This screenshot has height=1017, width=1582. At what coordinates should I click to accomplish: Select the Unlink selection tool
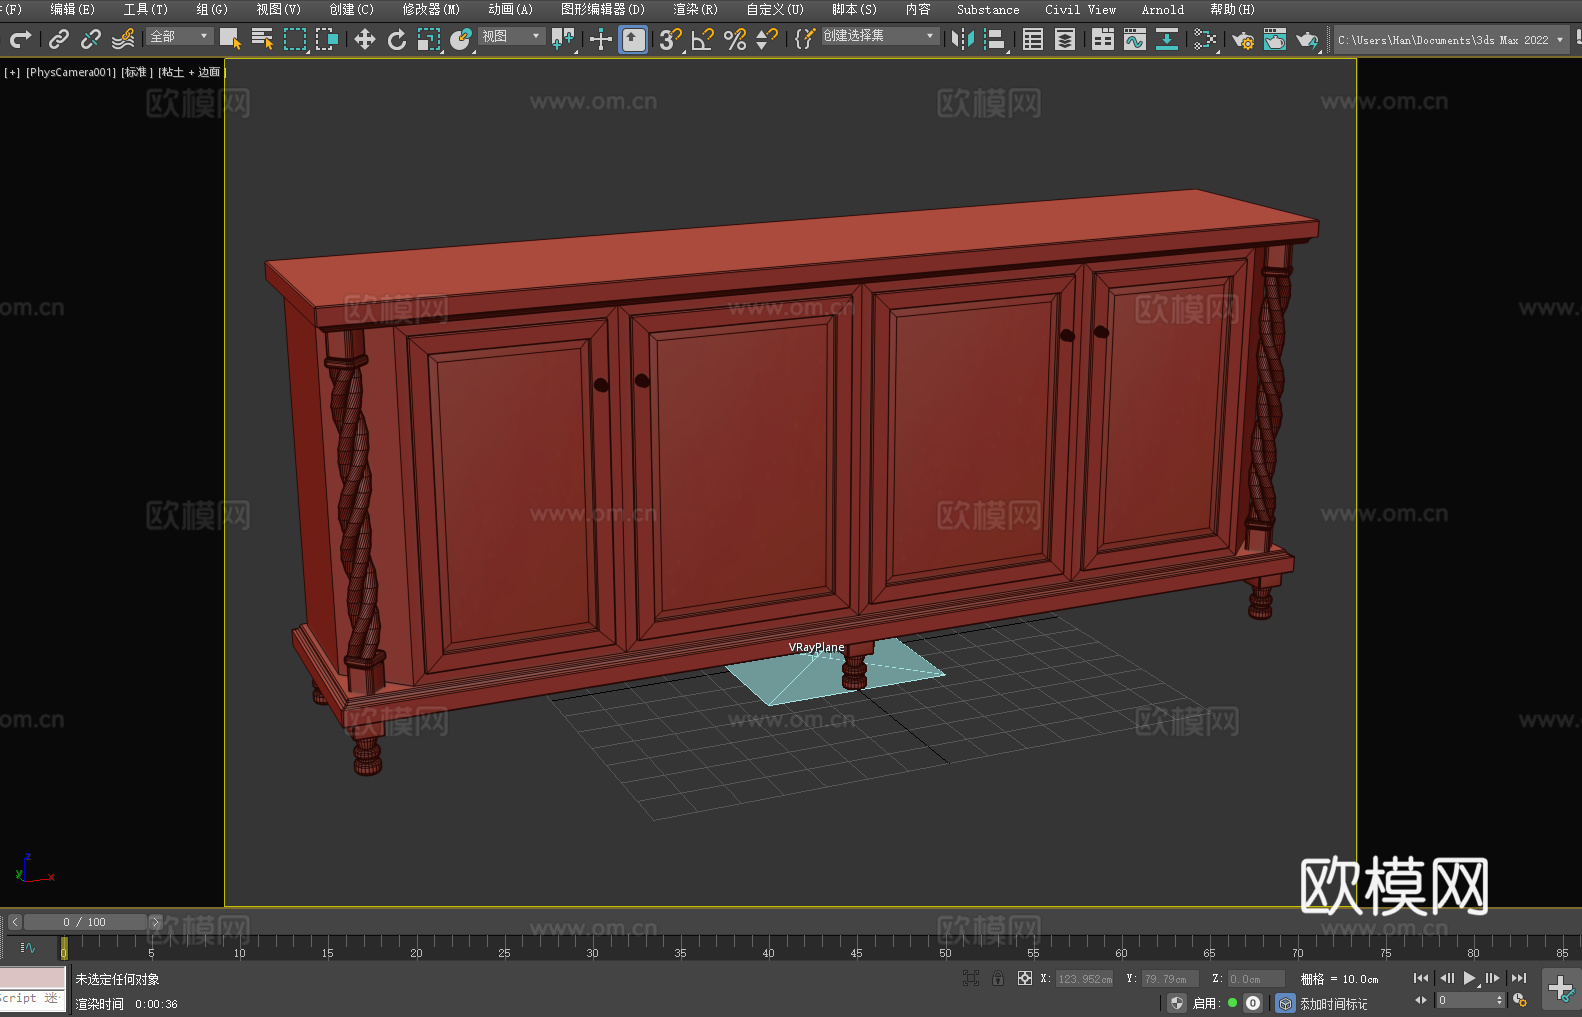coord(91,39)
